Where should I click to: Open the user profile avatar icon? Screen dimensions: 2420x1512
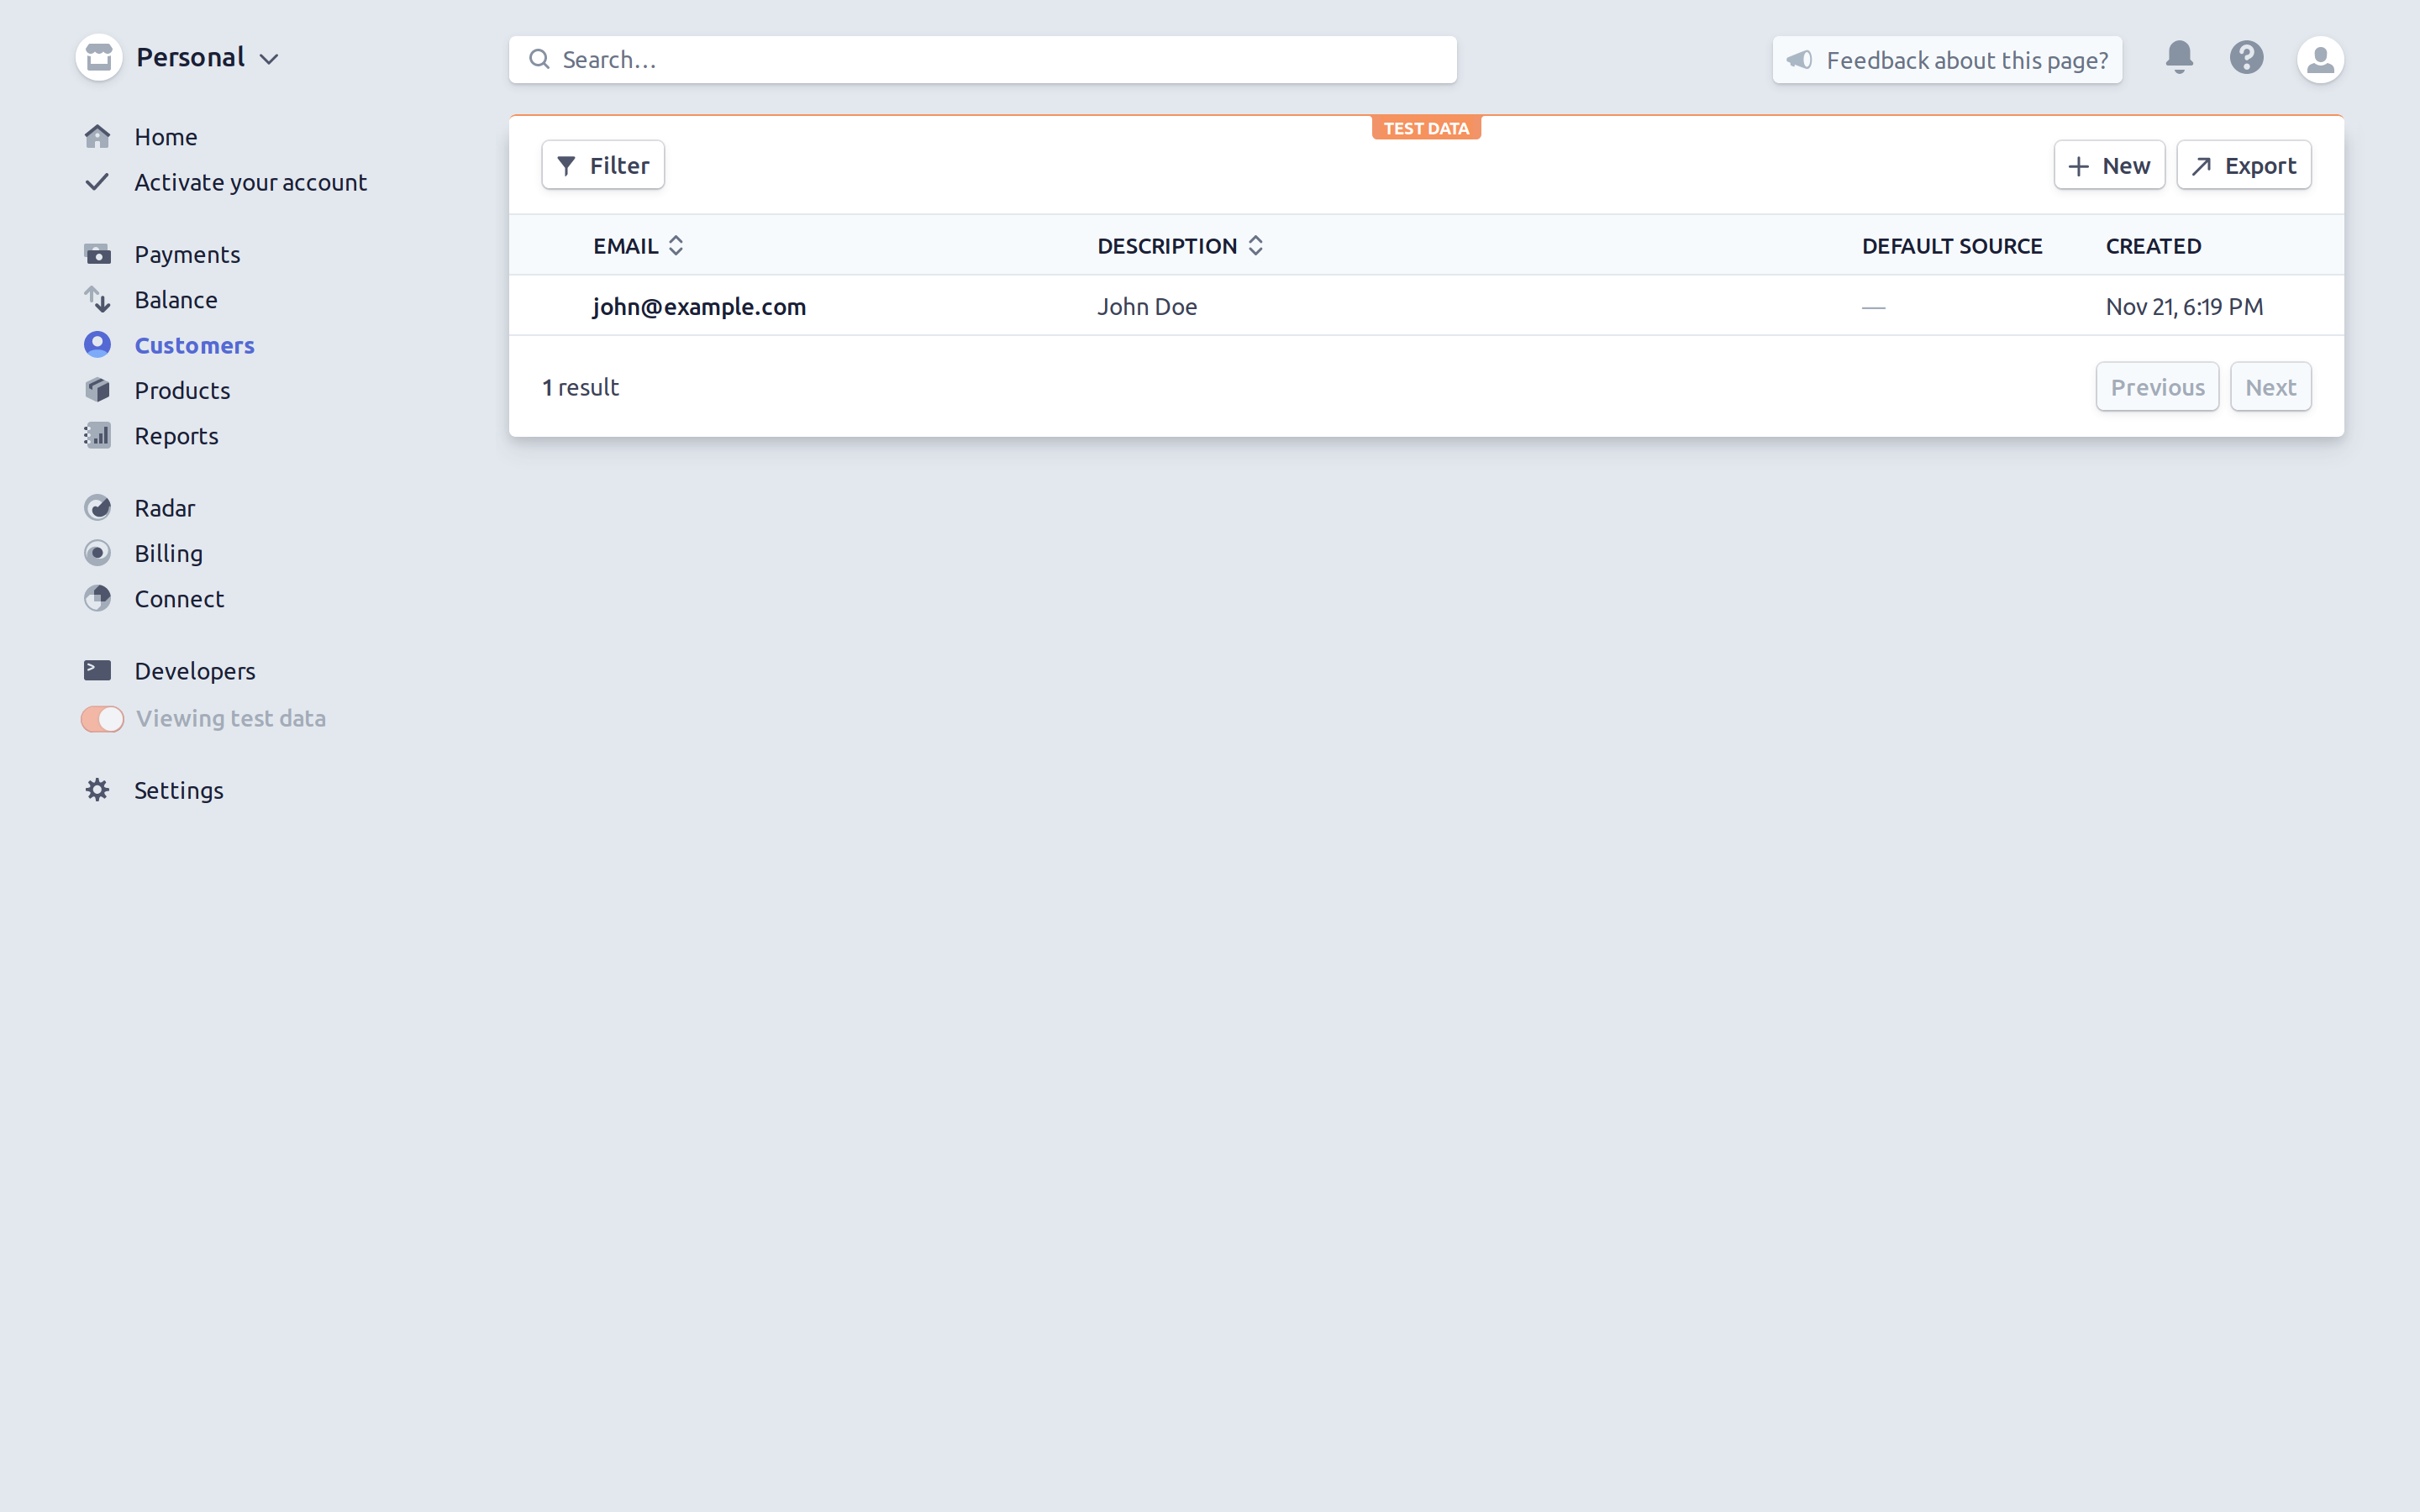point(2320,60)
